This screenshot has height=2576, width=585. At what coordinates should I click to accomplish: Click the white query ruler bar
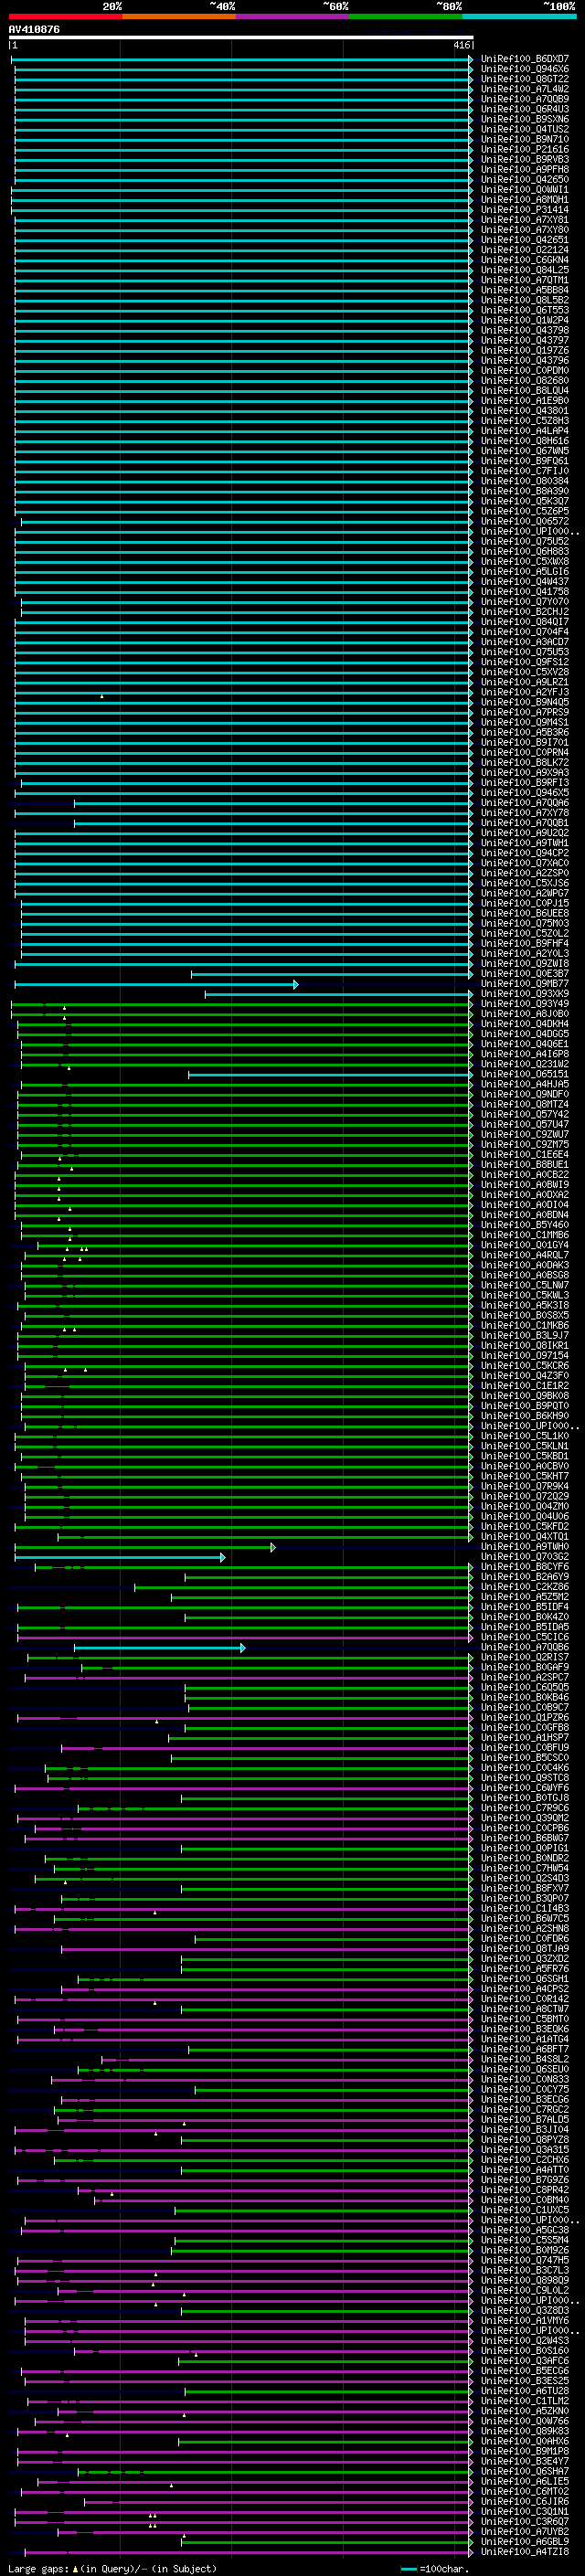point(240,37)
